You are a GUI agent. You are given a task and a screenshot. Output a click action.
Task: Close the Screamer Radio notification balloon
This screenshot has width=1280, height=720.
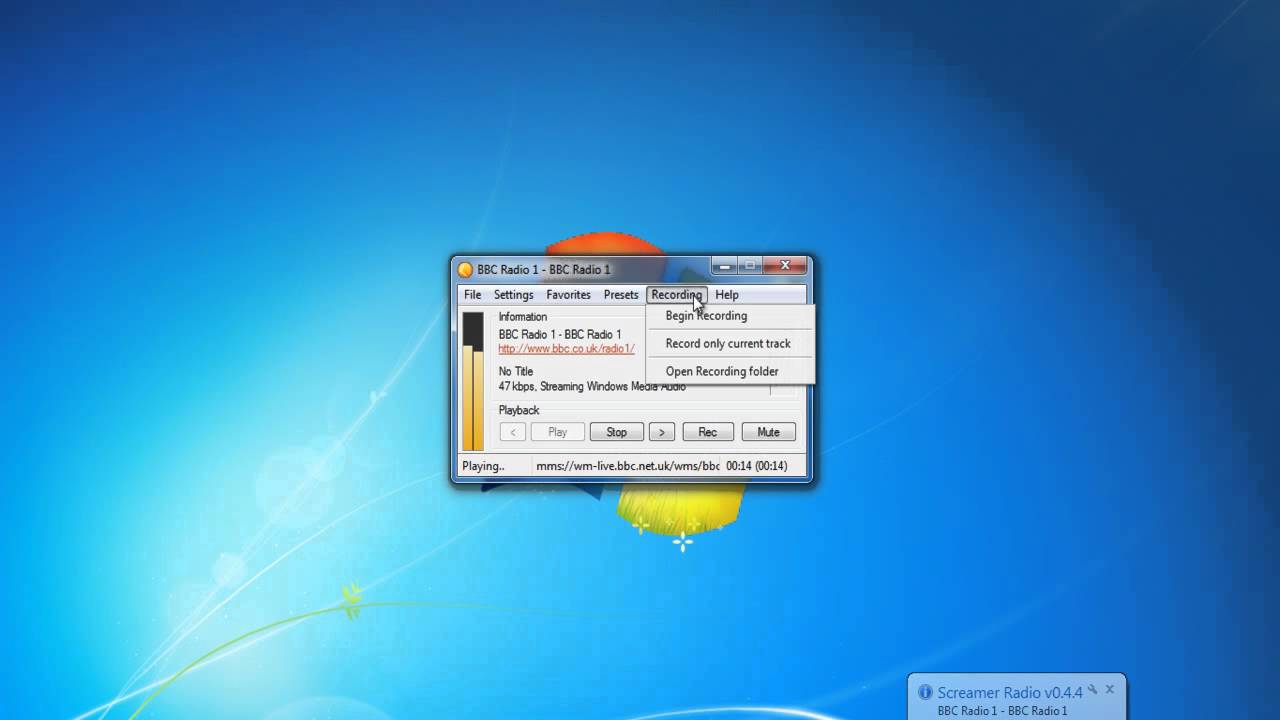click(x=1109, y=689)
